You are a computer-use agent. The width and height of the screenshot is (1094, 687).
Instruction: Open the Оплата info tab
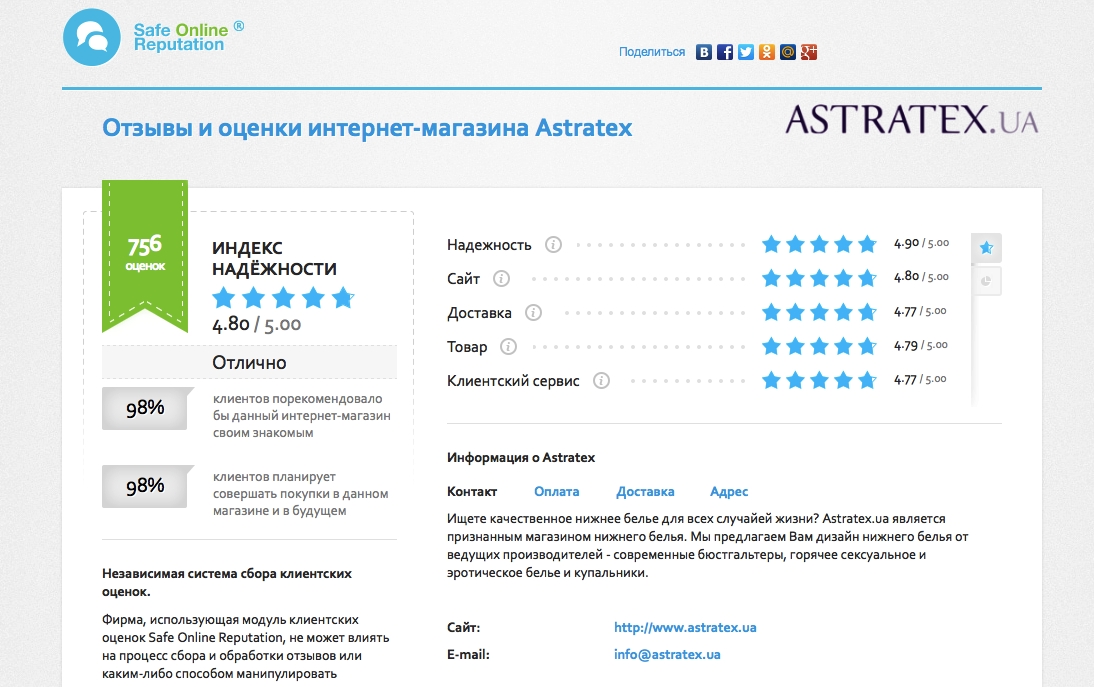pyautogui.click(x=557, y=492)
